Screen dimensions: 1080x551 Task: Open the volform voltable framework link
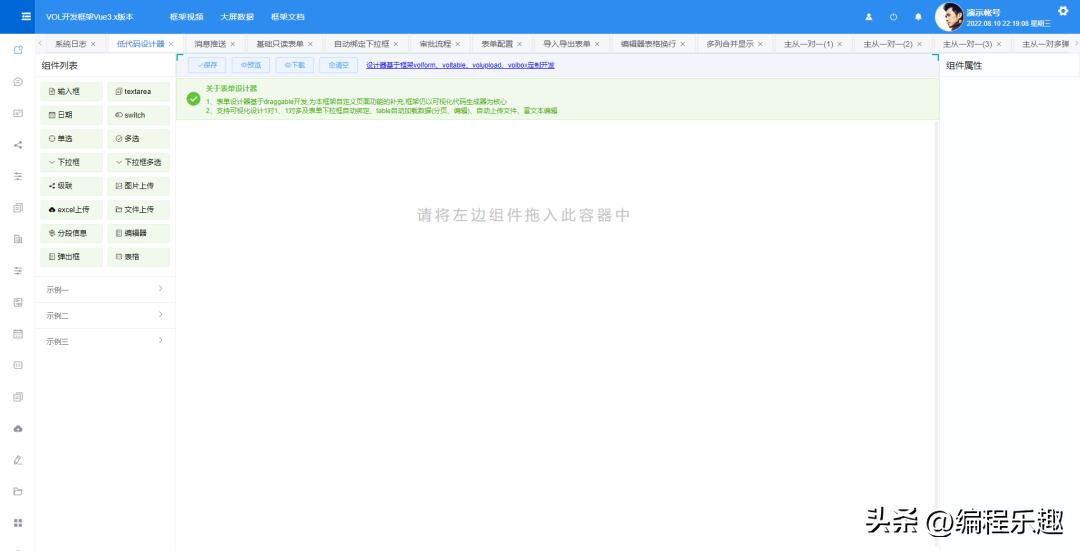pos(460,65)
